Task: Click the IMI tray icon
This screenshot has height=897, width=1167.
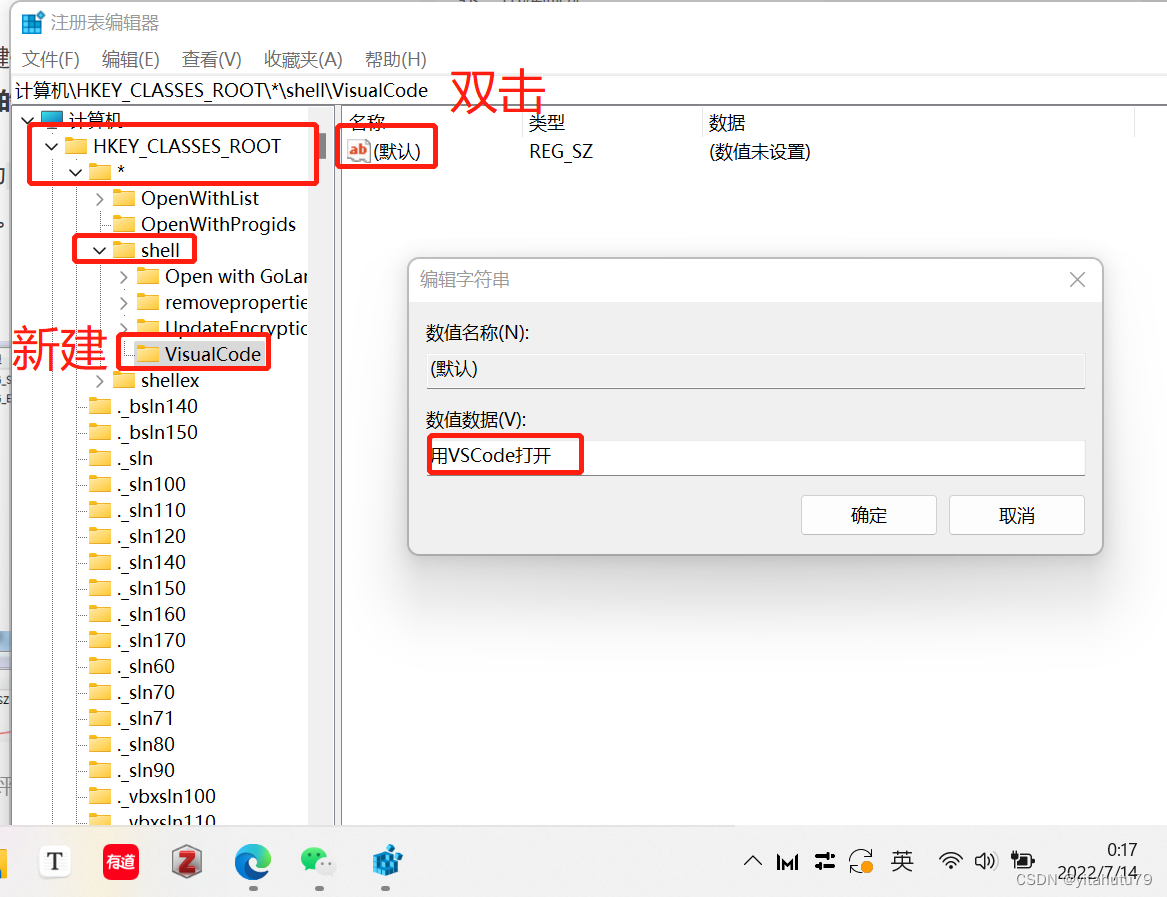Action: [x=787, y=862]
